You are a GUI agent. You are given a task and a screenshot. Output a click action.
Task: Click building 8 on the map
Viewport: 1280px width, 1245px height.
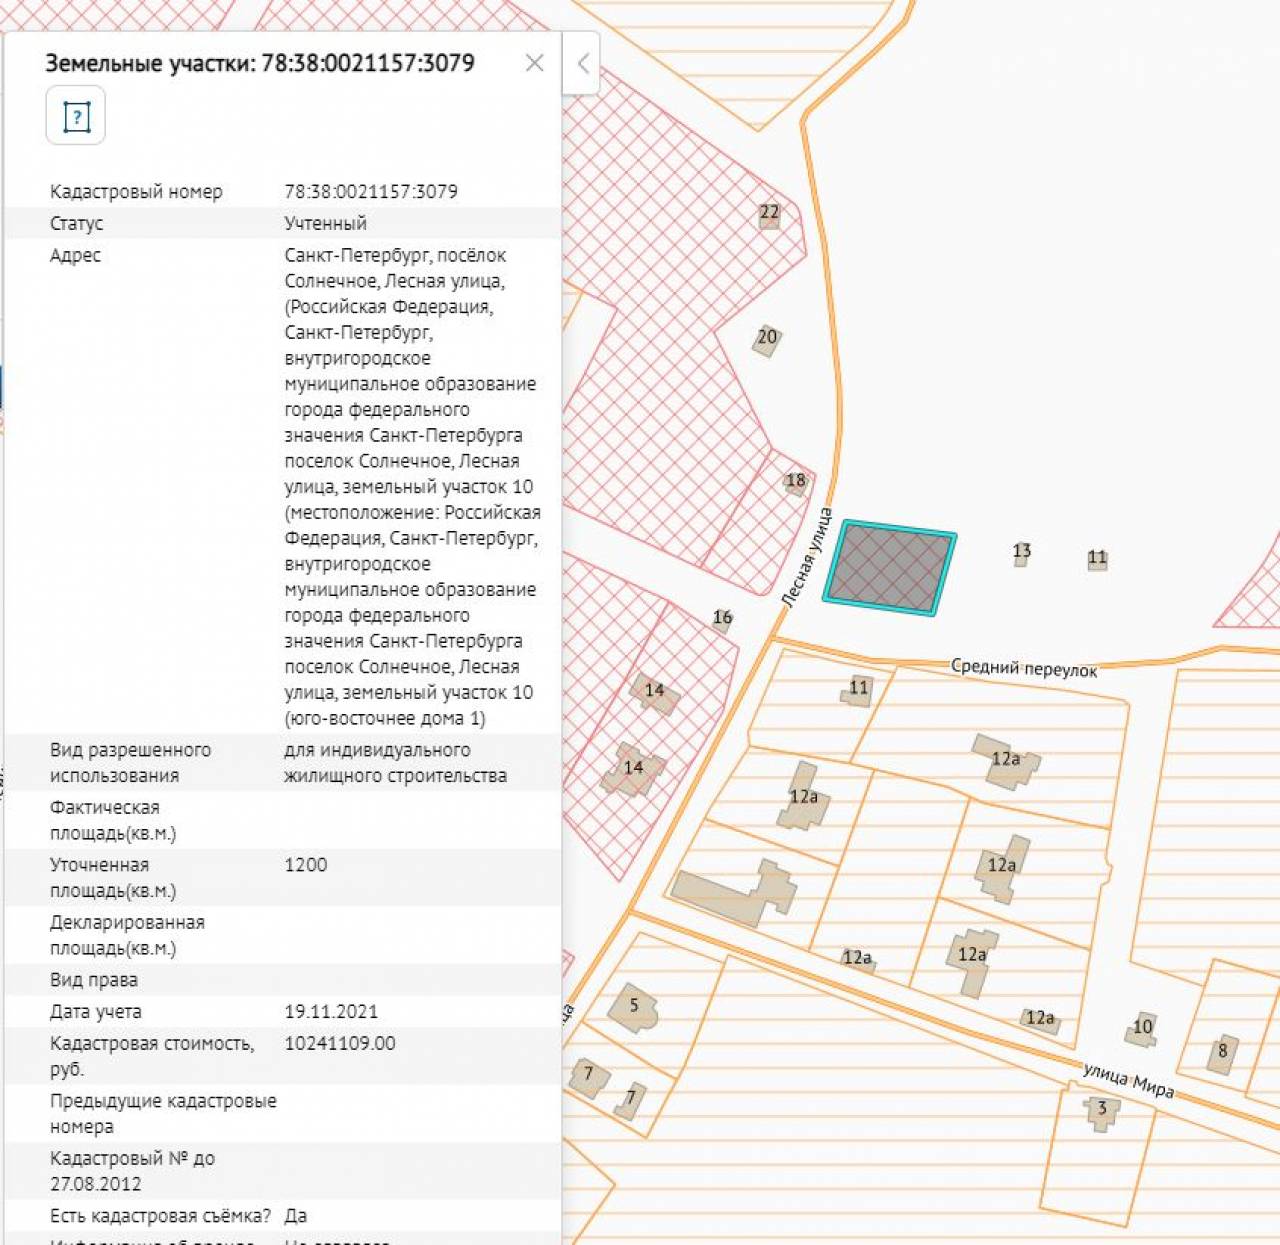(1223, 1052)
